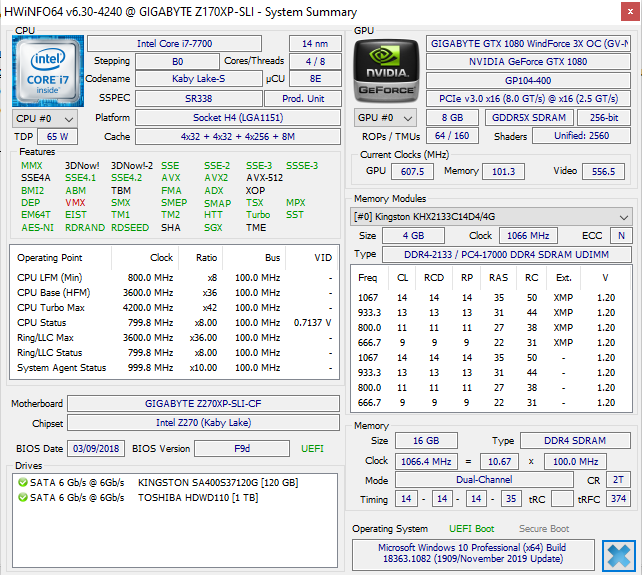The height and width of the screenshot is (575, 642).
Task: Close the System Summary window
Action: (x=631, y=12)
